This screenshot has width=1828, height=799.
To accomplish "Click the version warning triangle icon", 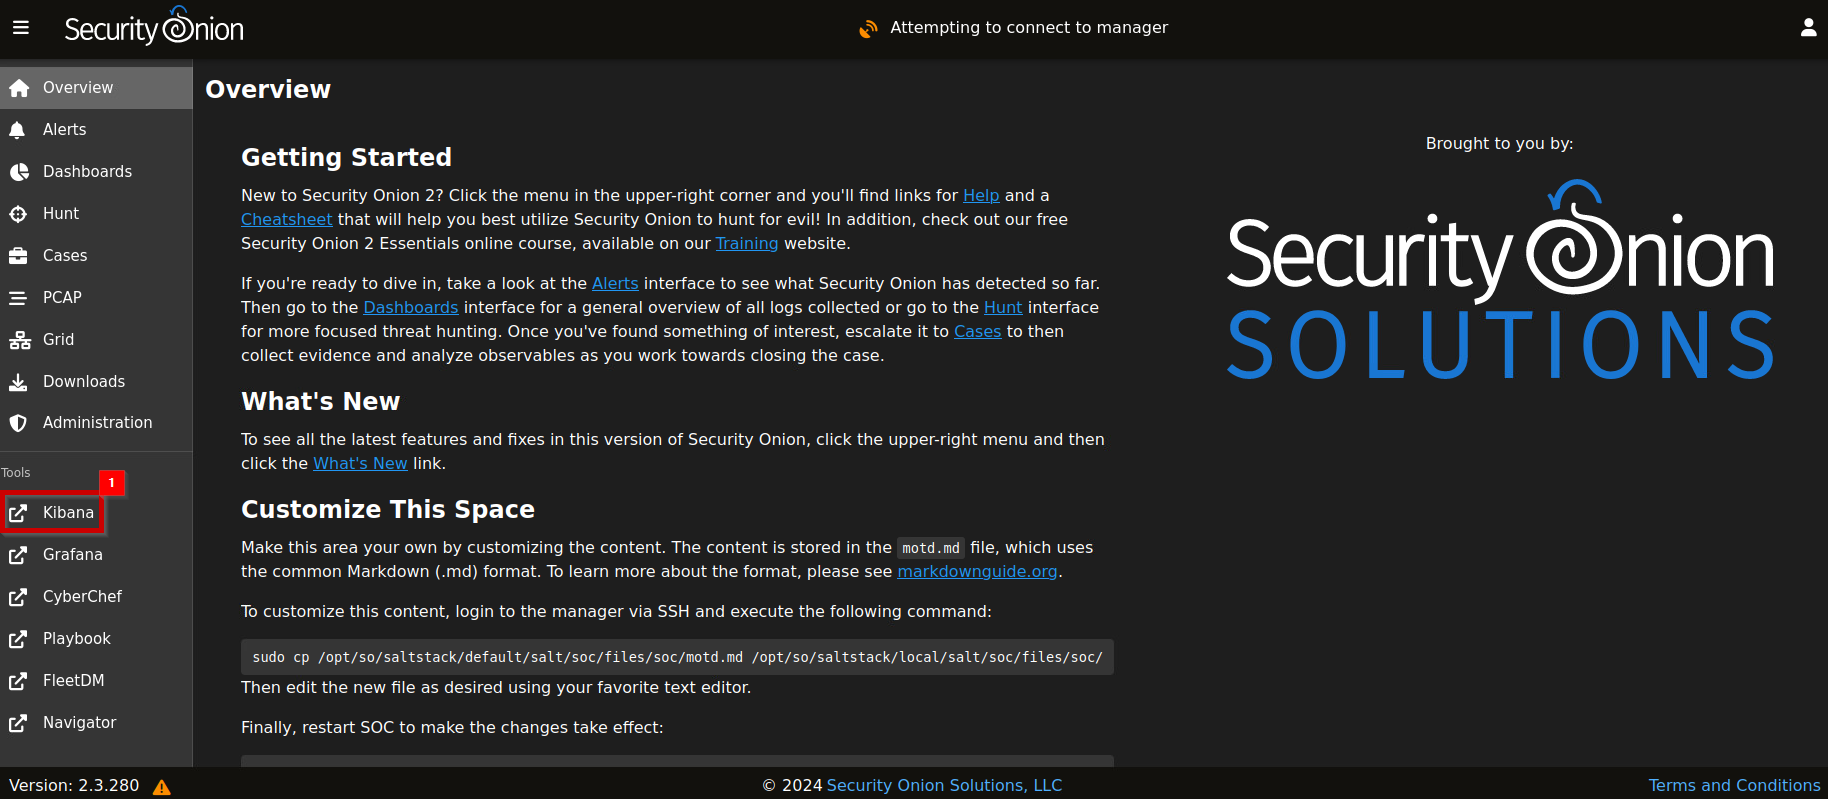I will 161,787.
